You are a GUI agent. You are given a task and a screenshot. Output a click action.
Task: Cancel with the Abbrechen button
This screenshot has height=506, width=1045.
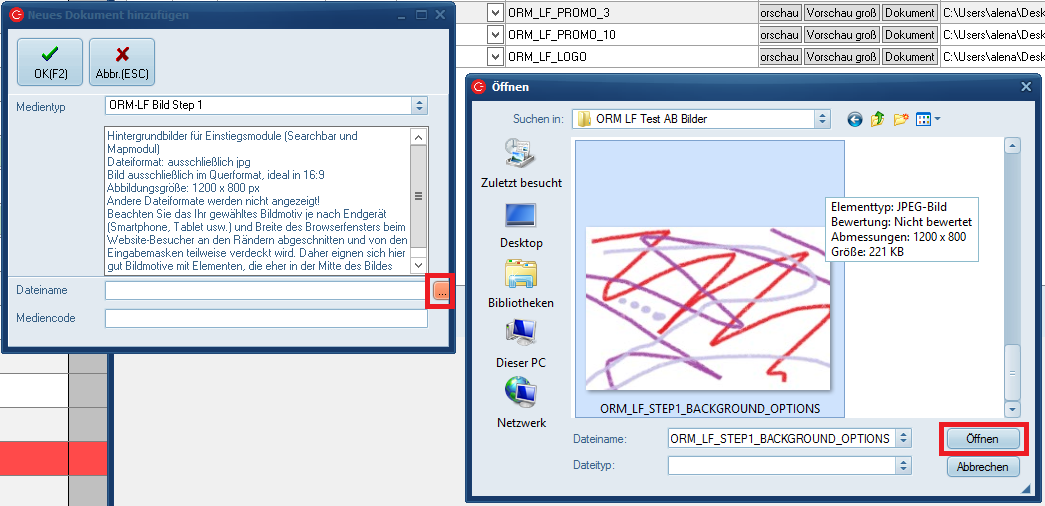(981, 467)
